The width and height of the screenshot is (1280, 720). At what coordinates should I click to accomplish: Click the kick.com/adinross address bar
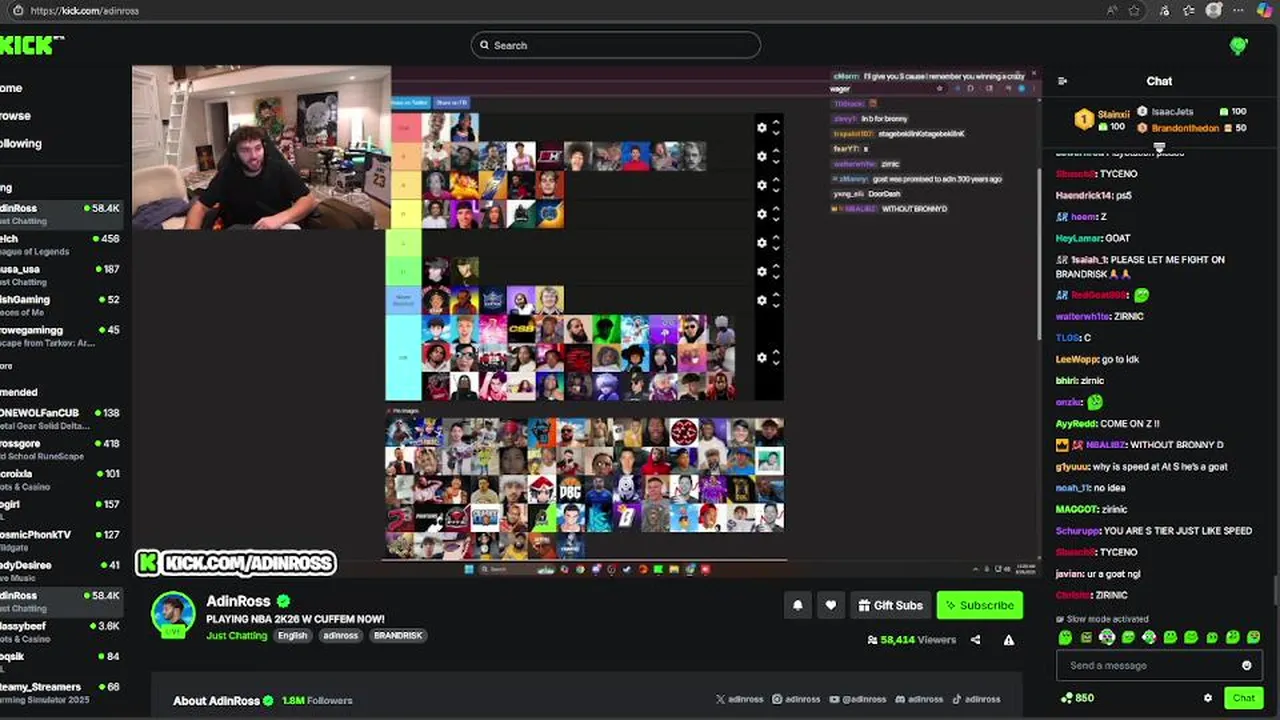point(84,10)
